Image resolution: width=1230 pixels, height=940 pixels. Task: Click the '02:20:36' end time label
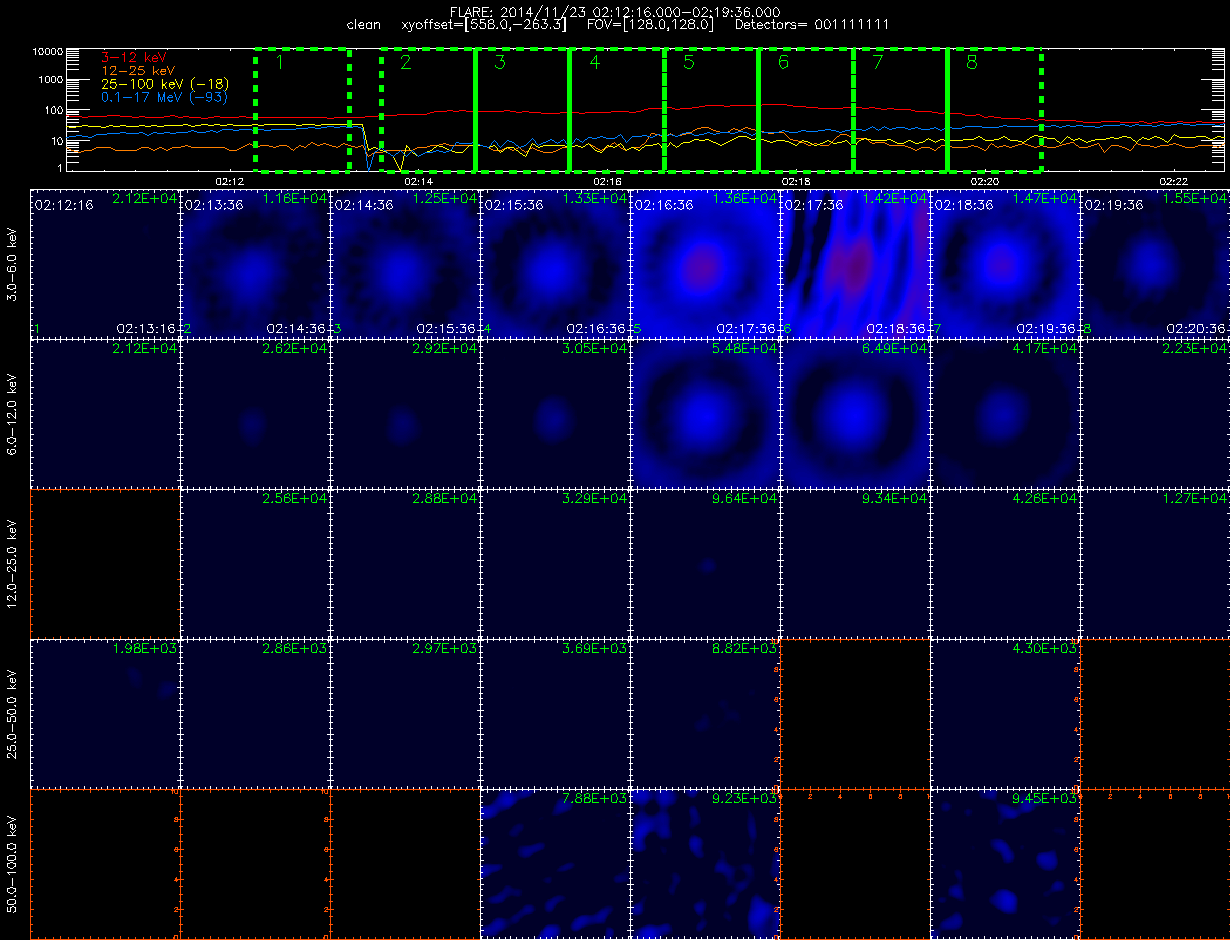point(1196,328)
